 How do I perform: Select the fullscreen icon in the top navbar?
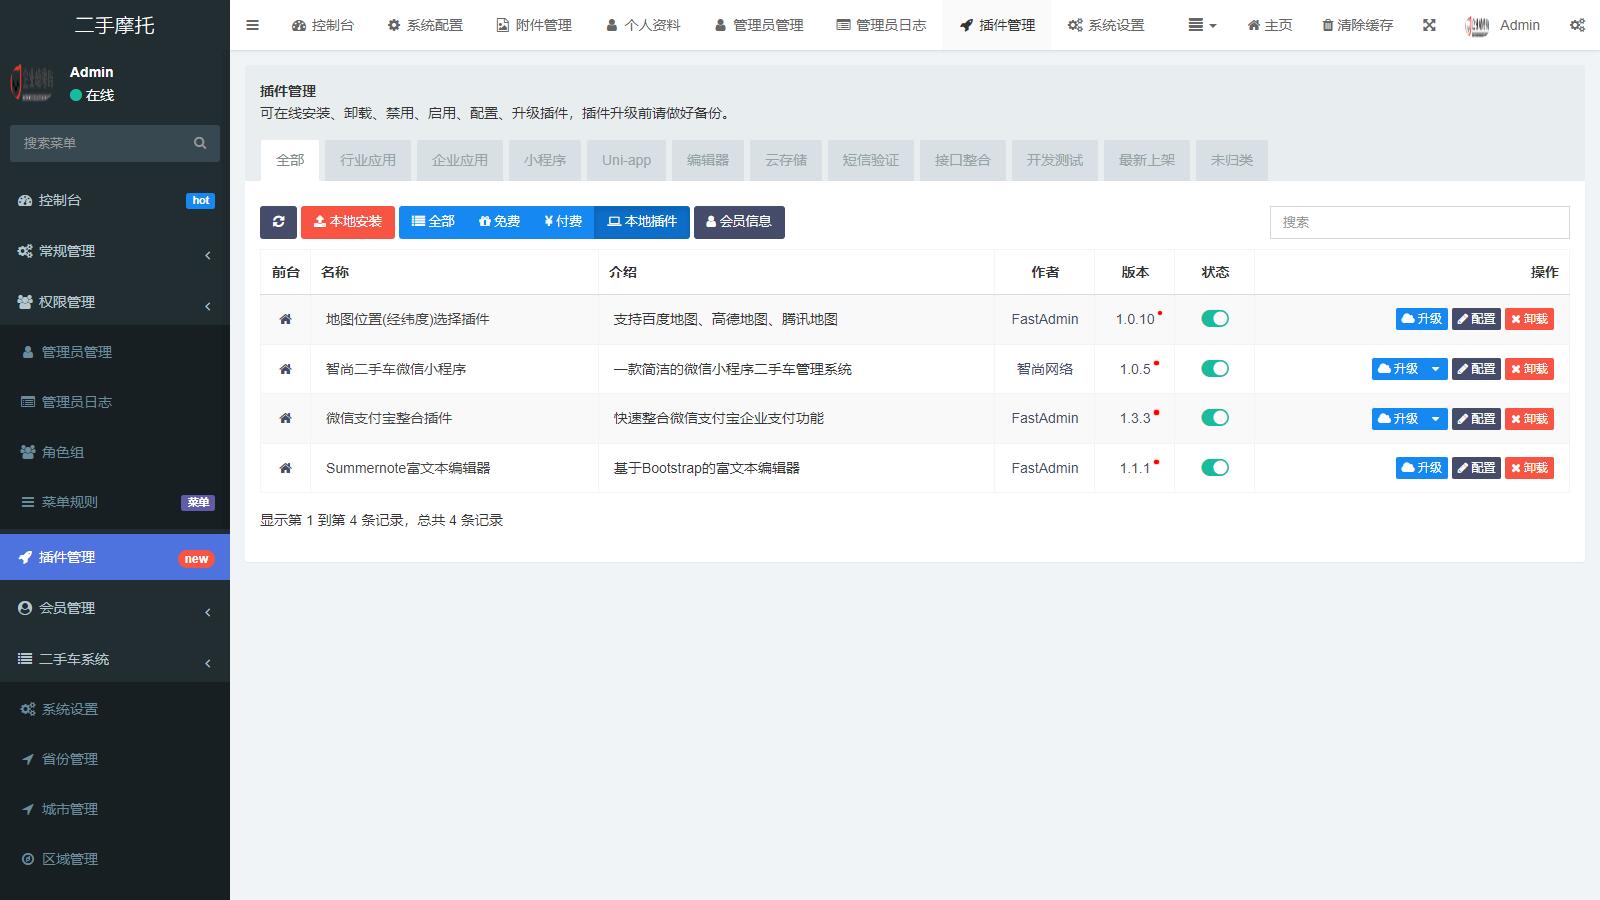1429,25
